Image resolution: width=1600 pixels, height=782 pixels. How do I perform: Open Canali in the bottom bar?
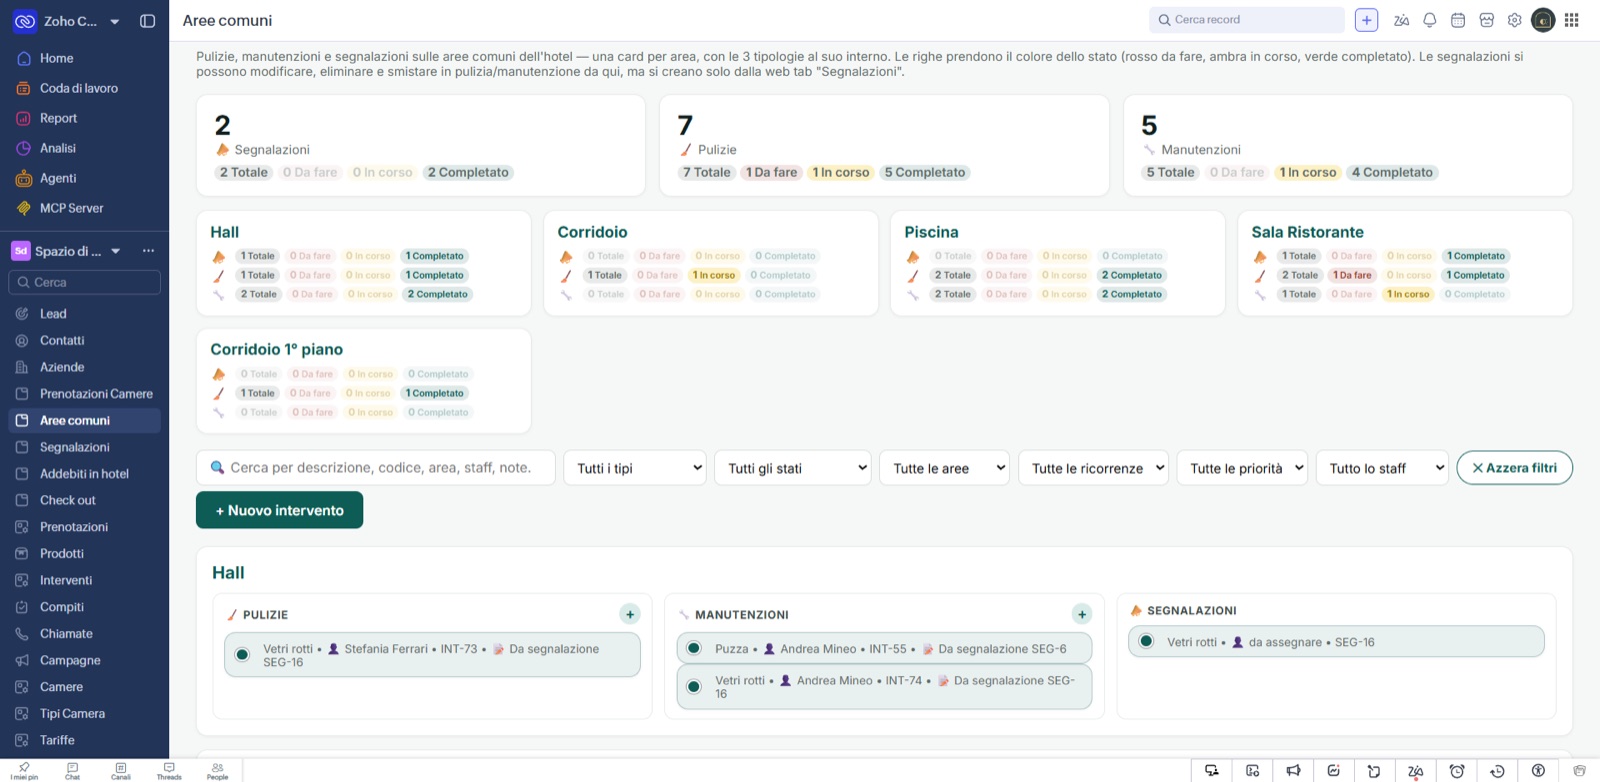(121, 771)
